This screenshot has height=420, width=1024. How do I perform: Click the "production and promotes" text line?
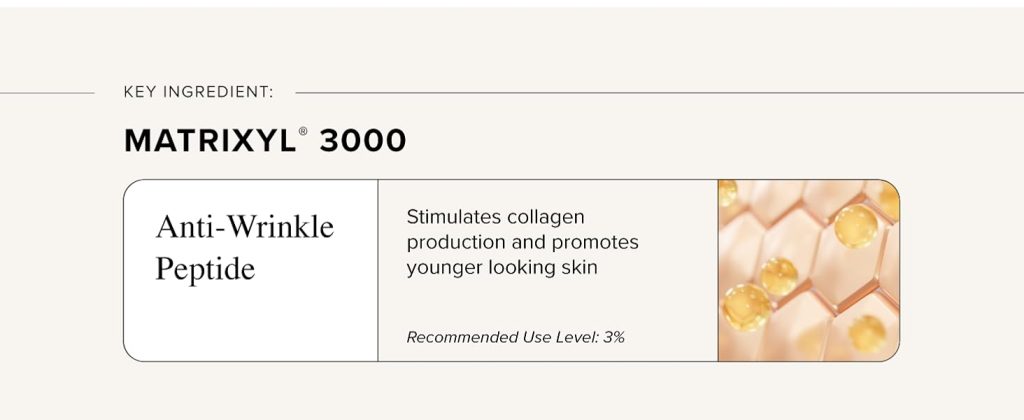522,242
